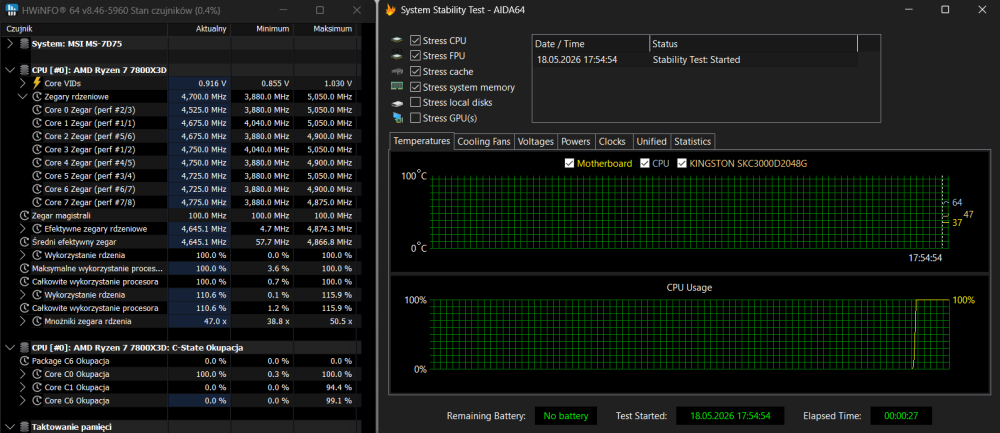Click the System MSI MS-7D75 chip icon
The image size is (1000, 433).
point(25,44)
